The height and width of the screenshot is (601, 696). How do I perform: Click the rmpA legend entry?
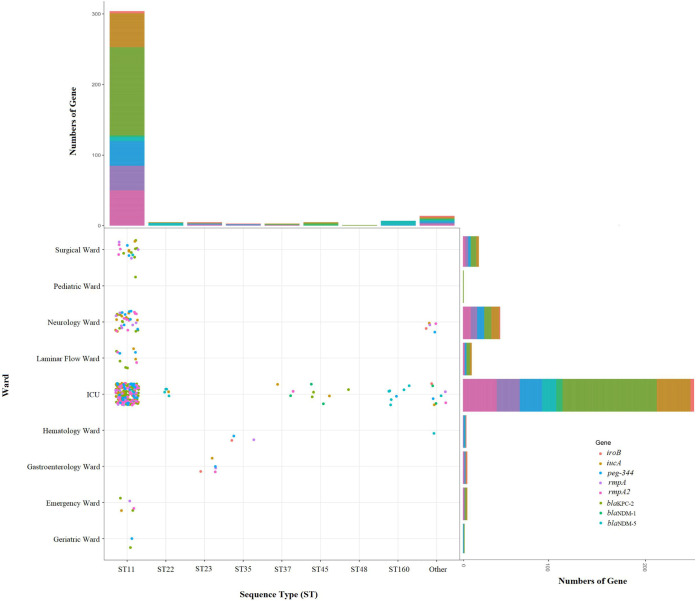613,482
